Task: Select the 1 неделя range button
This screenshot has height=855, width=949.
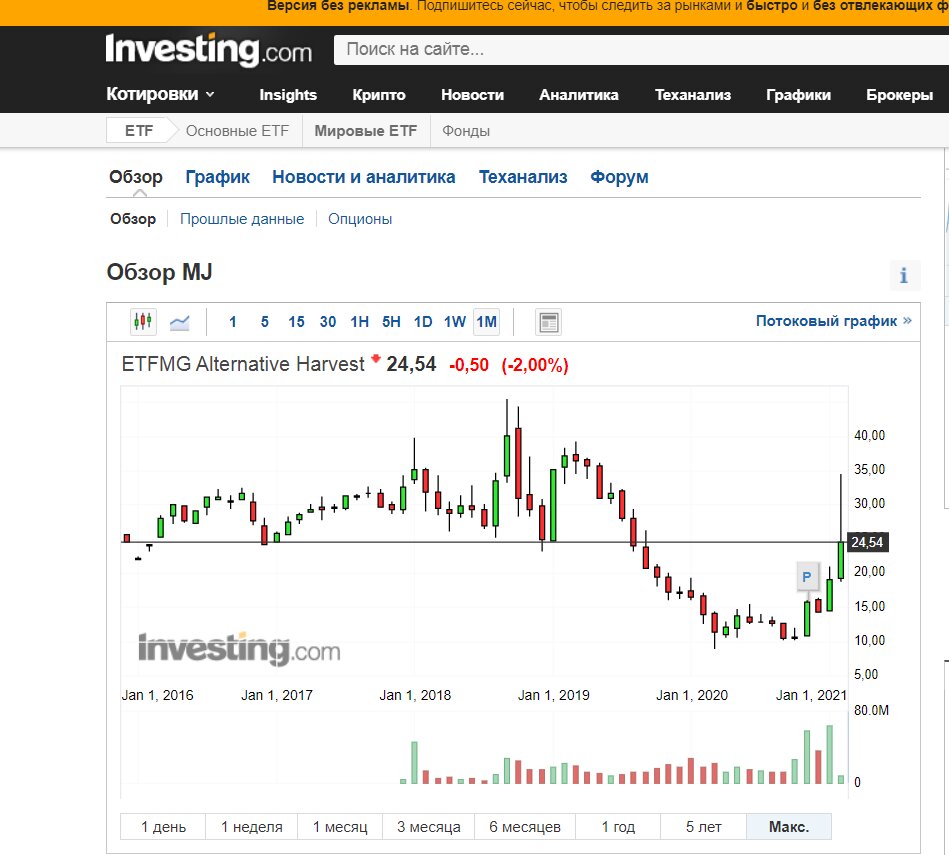Action: click(x=251, y=827)
